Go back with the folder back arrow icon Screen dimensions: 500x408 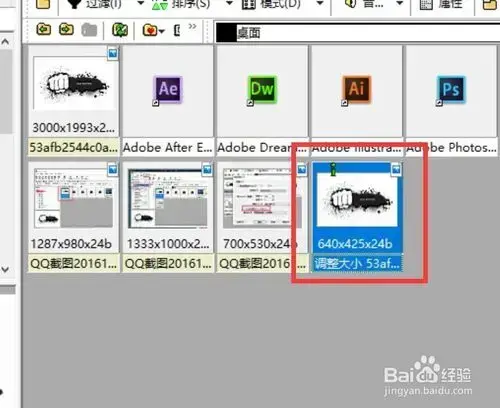[x=44, y=30]
